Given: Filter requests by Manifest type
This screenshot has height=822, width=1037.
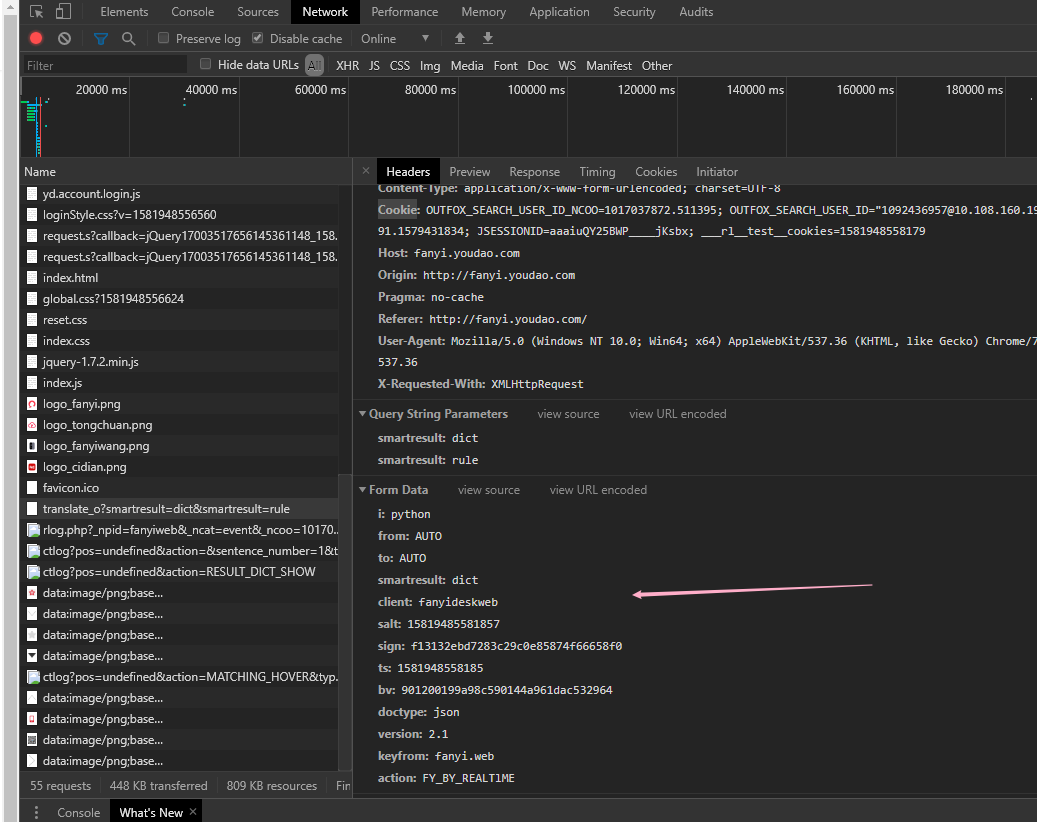Looking at the screenshot, I should (608, 65).
